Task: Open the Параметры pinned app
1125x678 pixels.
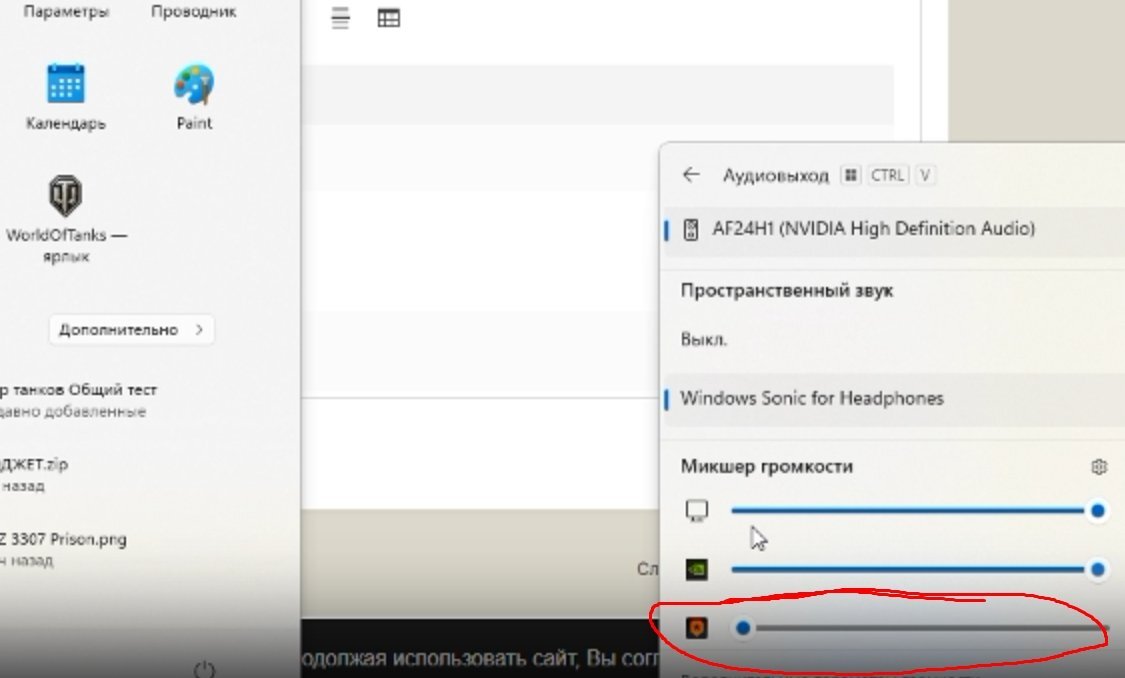Action: tap(66, 11)
